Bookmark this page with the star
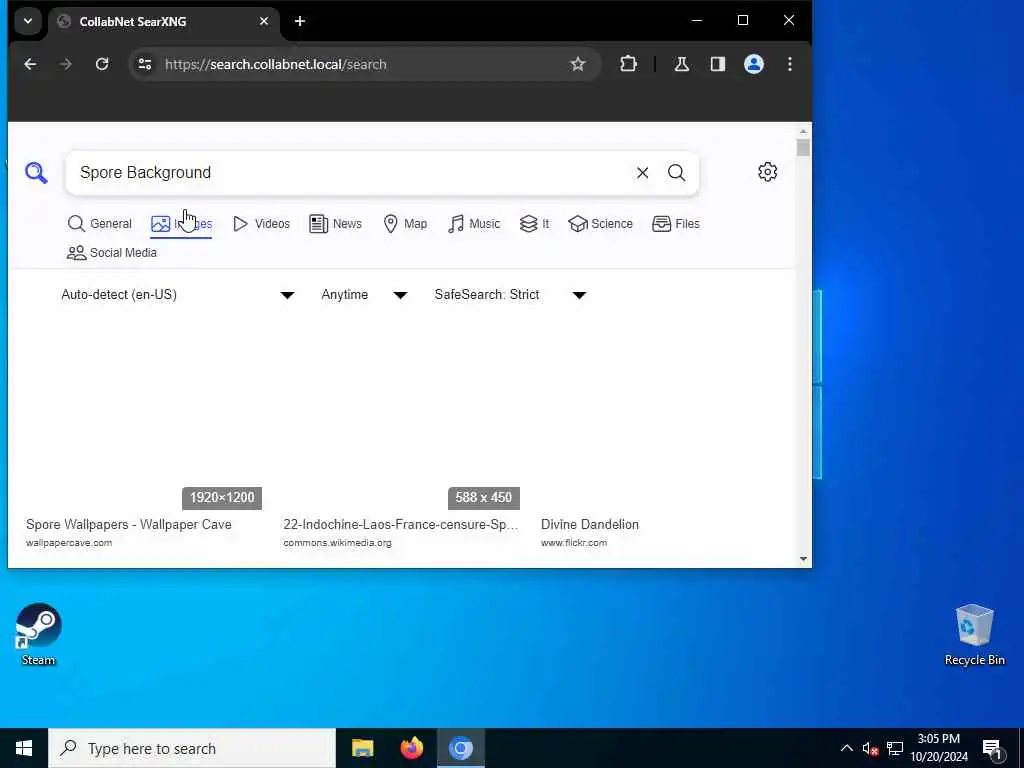Screen dimensions: 1024x768 (577, 64)
